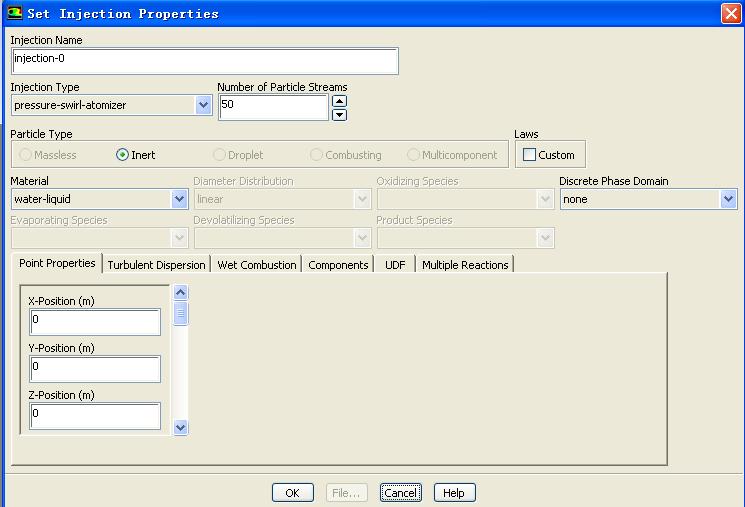
Task: Close the Set Injection Properties dialog
Action: [730, 14]
